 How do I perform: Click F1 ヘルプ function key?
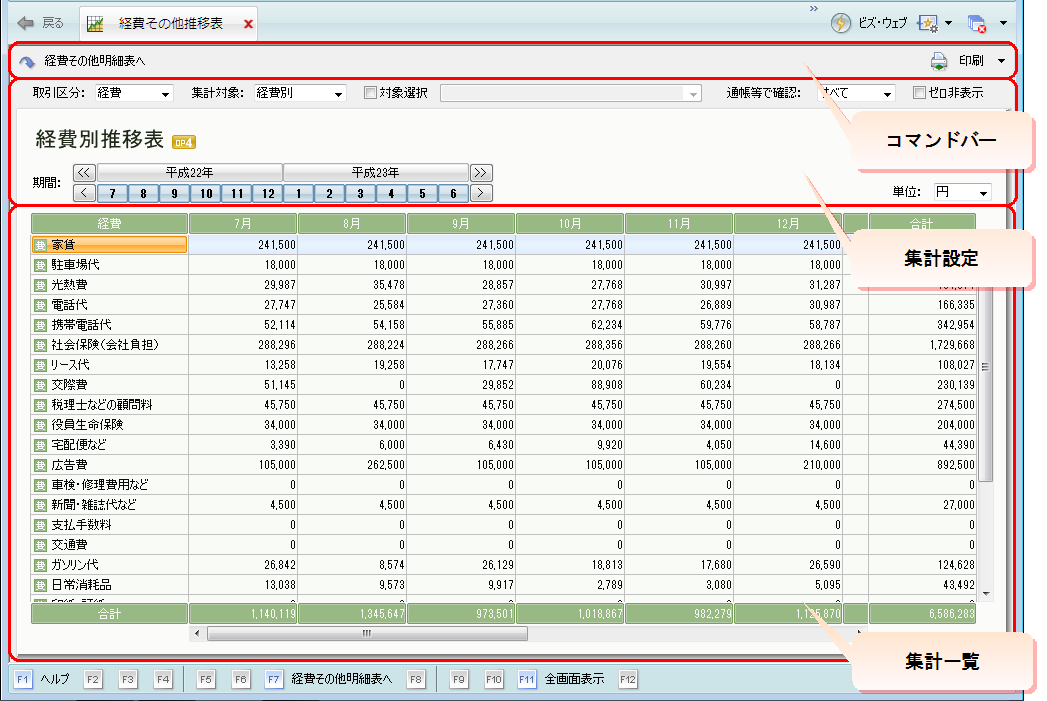coord(42,680)
